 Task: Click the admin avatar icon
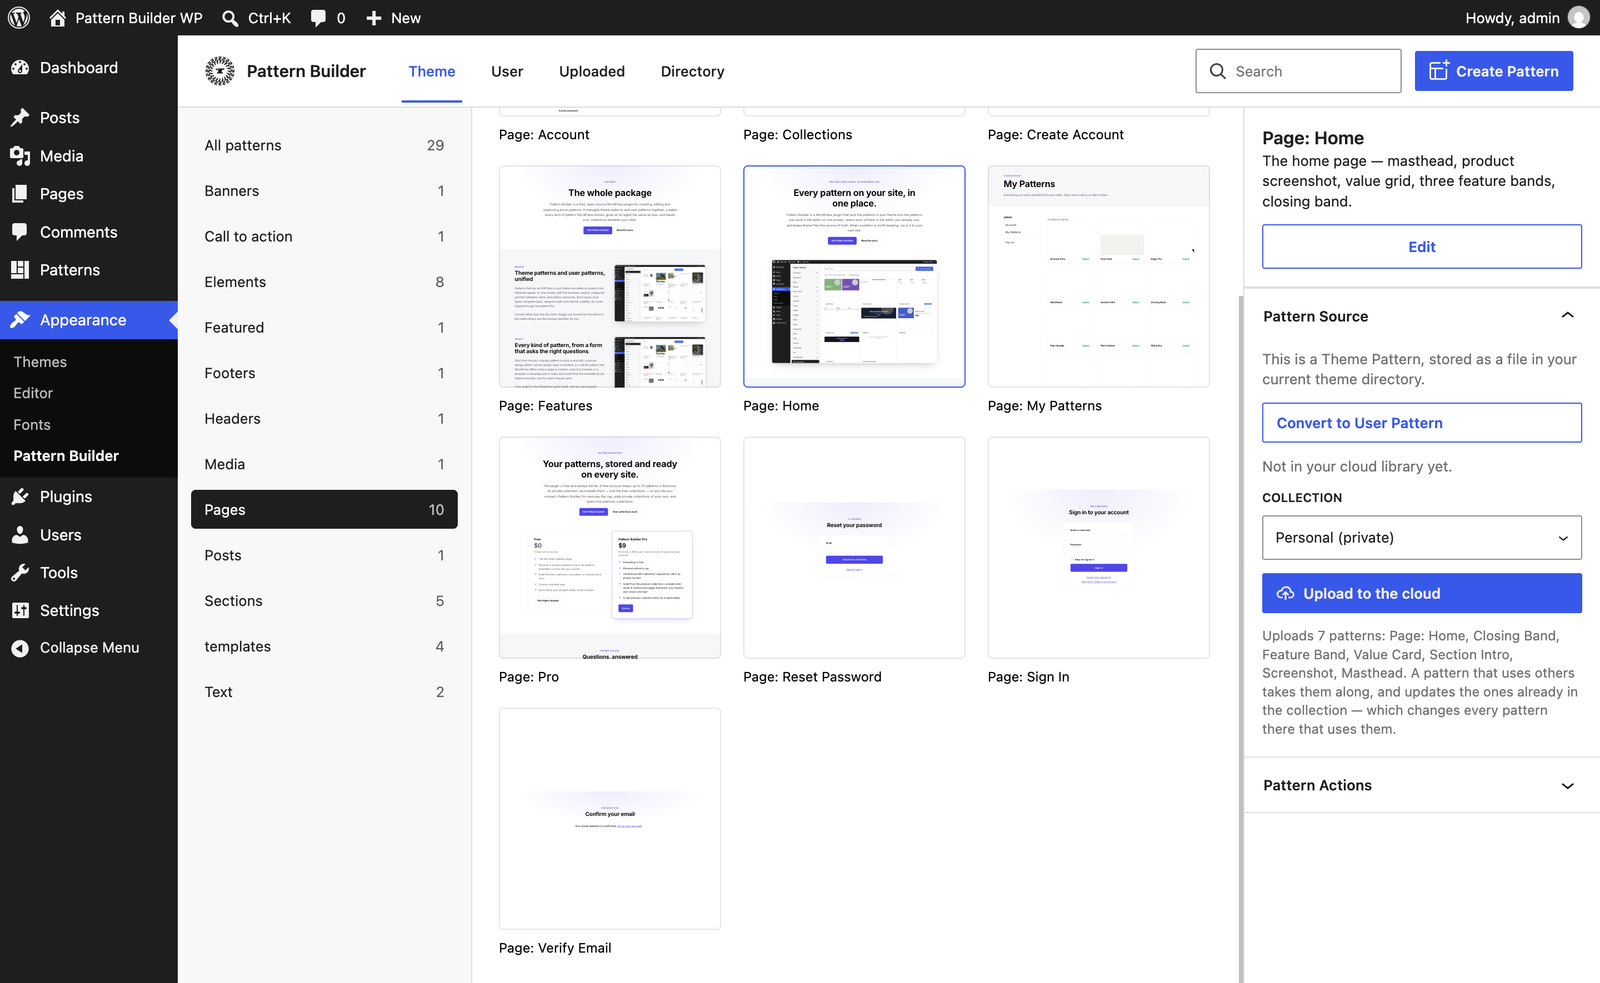click(x=1579, y=18)
